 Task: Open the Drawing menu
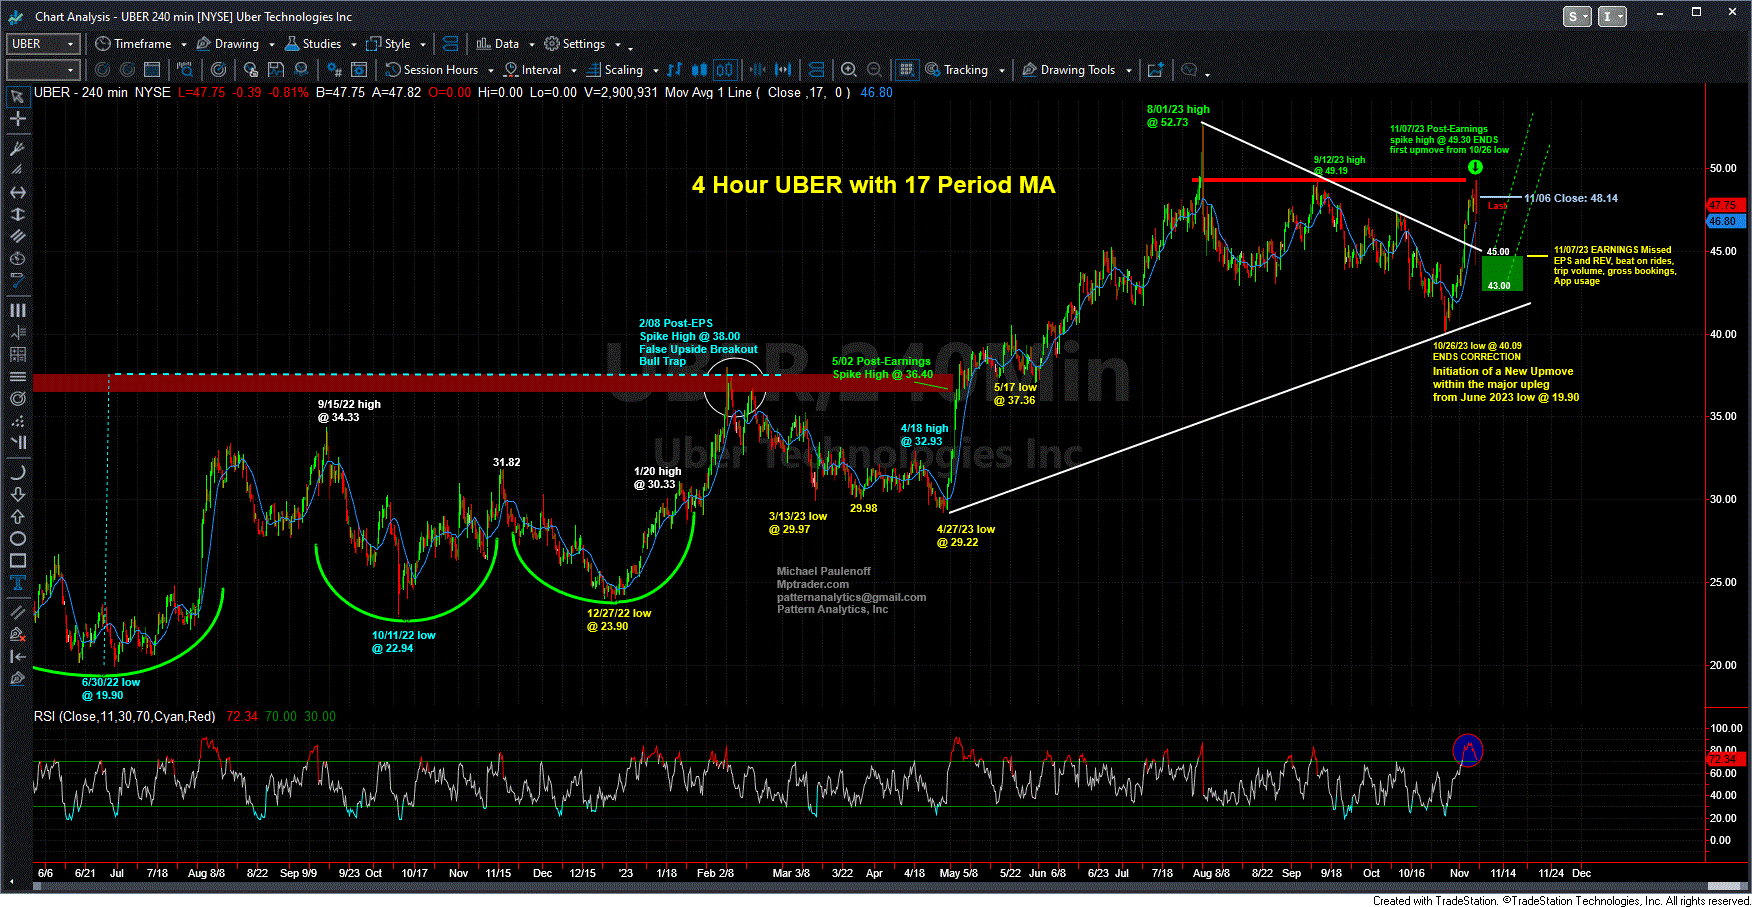229,44
